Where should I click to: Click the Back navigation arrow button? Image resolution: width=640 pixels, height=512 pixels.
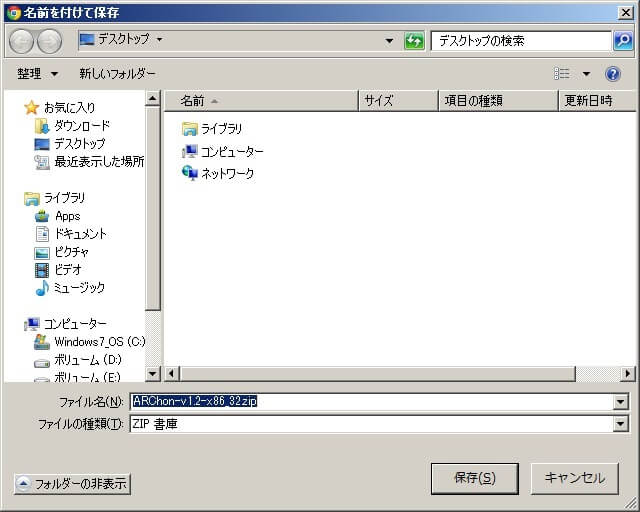21,41
